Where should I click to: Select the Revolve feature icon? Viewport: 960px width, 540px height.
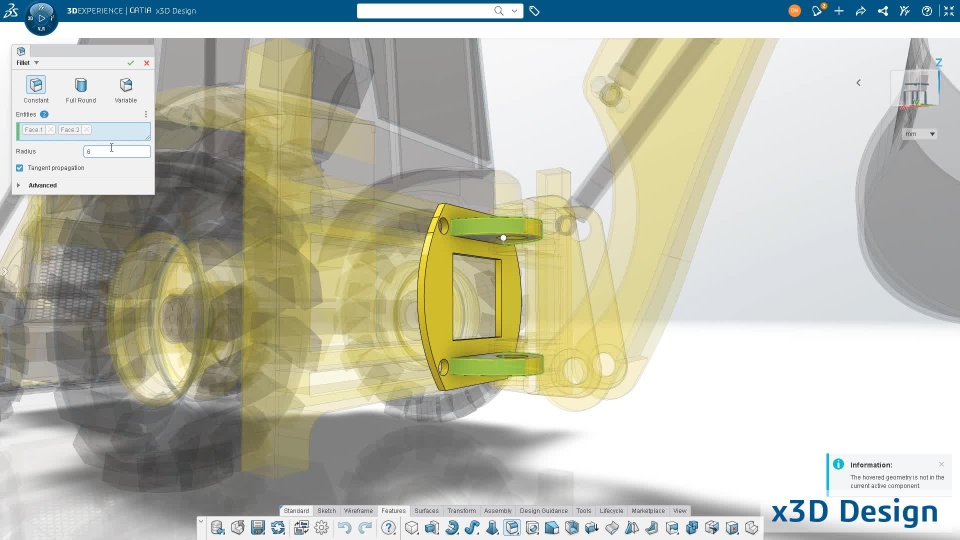[452, 528]
